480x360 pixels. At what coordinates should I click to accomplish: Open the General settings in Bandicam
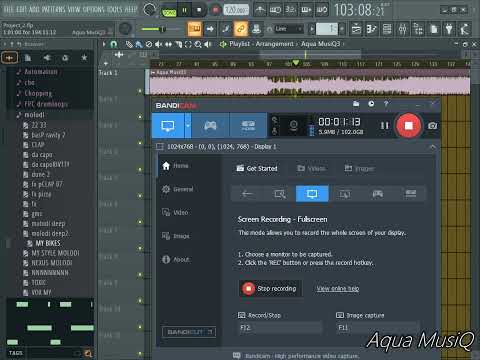click(x=177, y=189)
